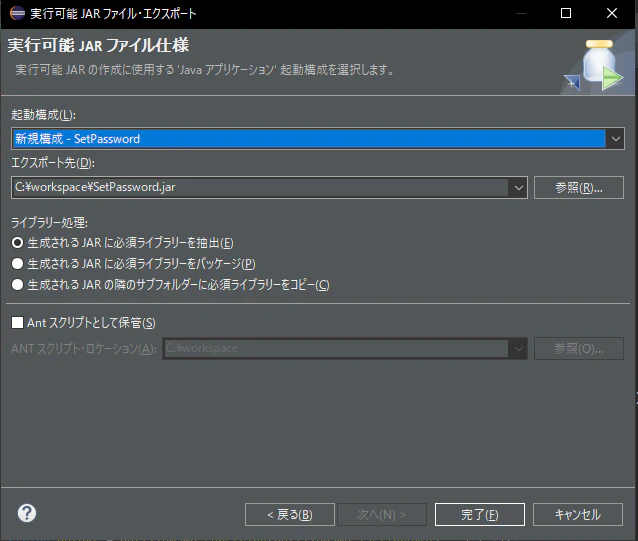Close the JAR export dialog

[612, 13]
